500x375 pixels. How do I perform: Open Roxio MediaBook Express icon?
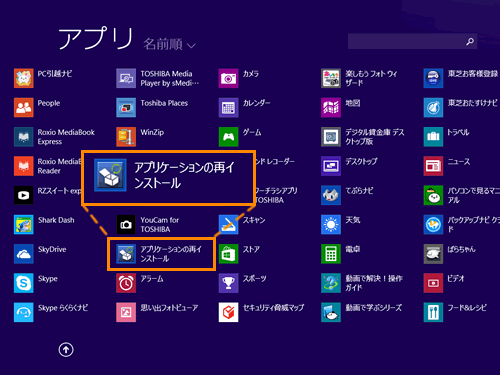tap(24, 137)
